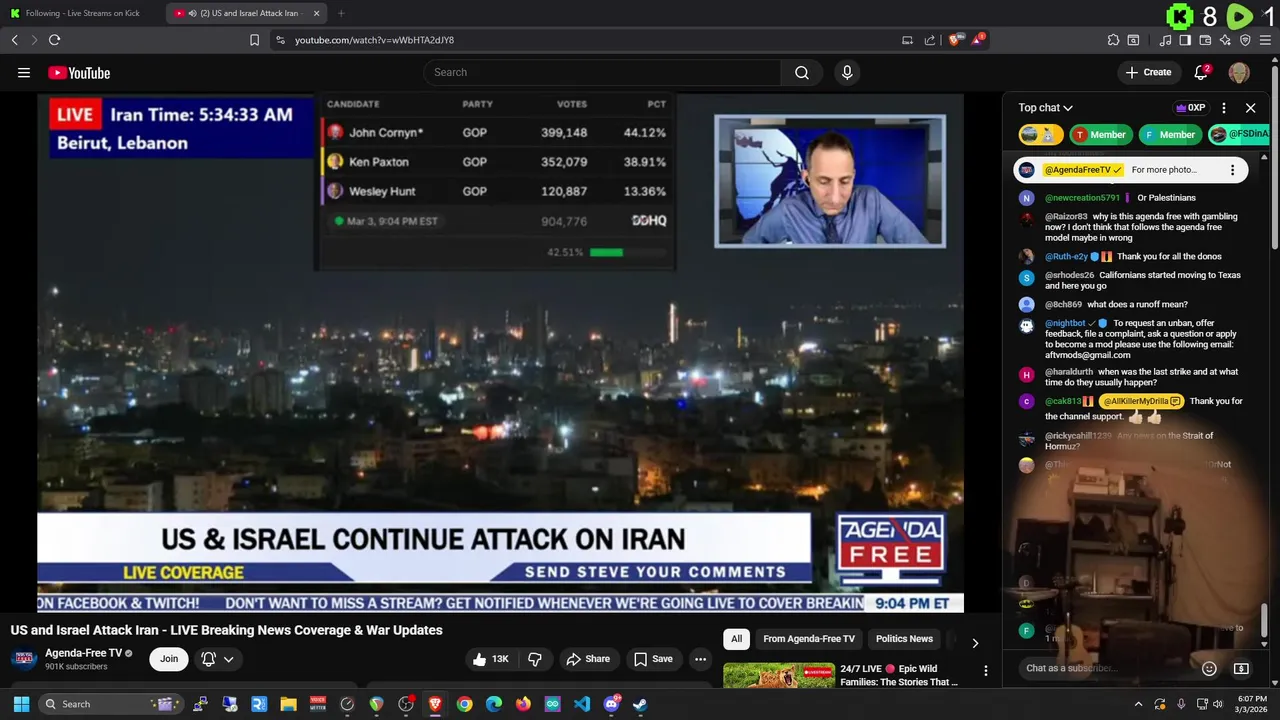The width and height of the screenshot is (1280, 720).
Task: Open the browser main menu
Action: pos(1266,40)
